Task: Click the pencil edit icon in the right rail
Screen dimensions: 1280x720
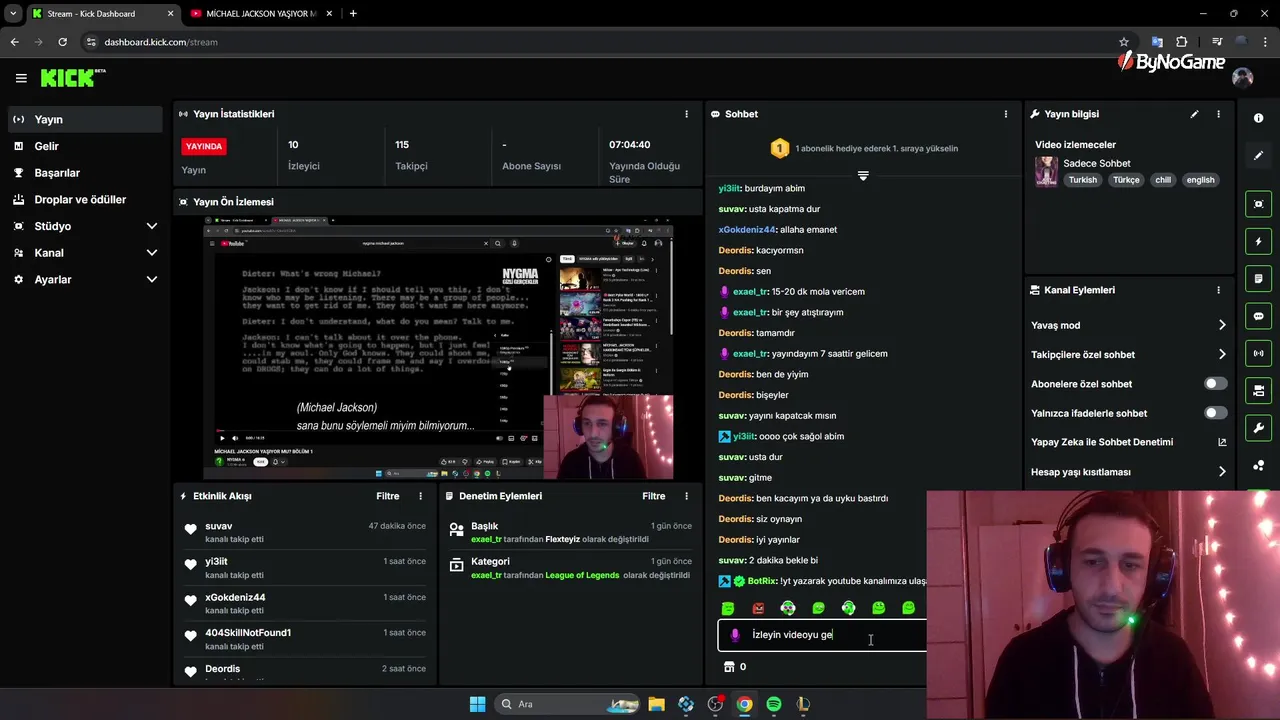Action: (1258, 156)
